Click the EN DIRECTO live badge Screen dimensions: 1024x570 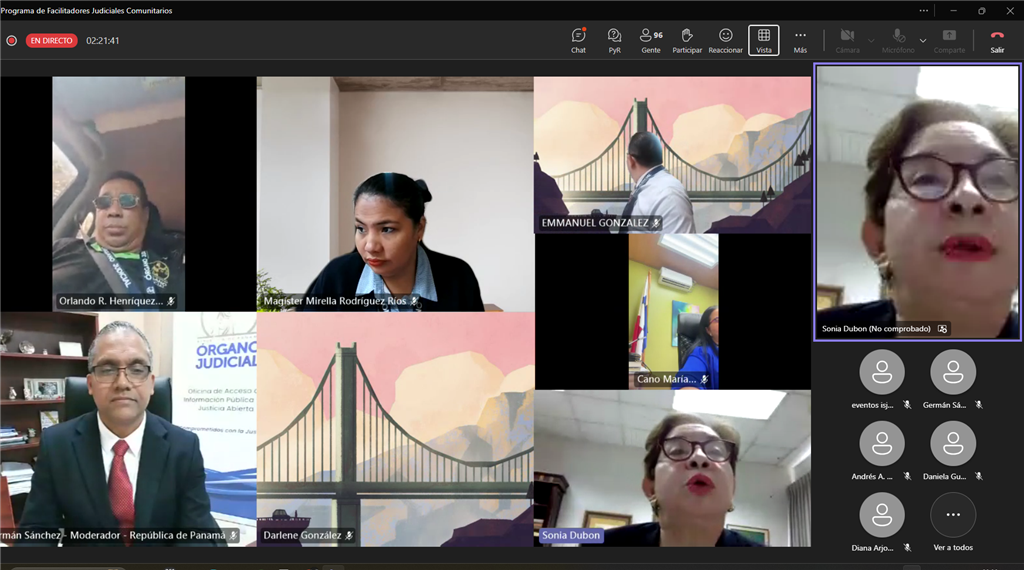click(x=52, y=41)
